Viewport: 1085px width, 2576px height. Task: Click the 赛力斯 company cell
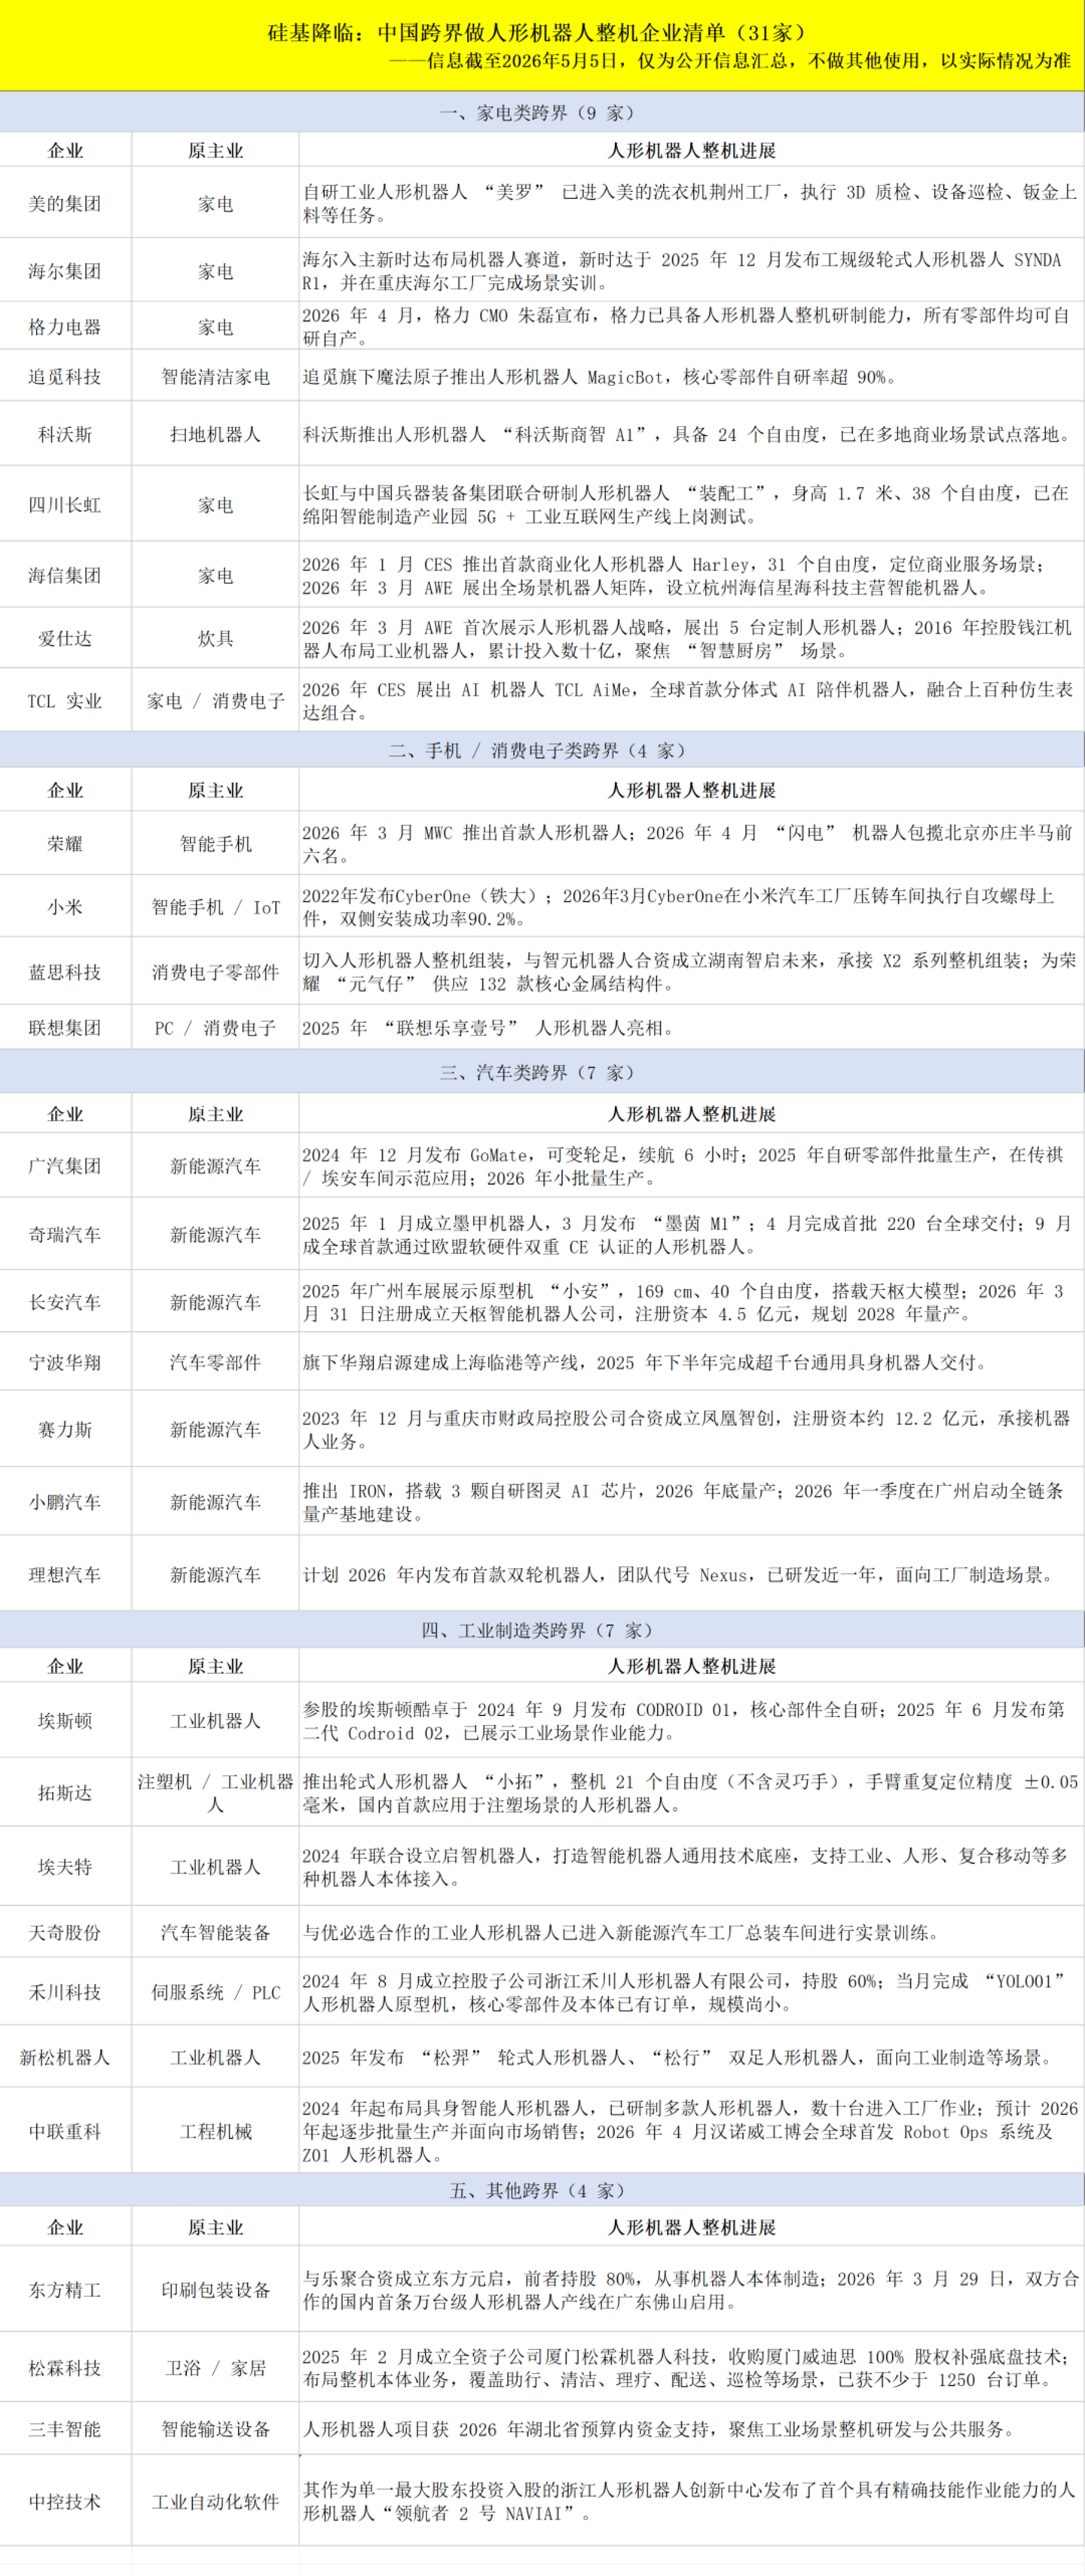(x=65, y=1430)
